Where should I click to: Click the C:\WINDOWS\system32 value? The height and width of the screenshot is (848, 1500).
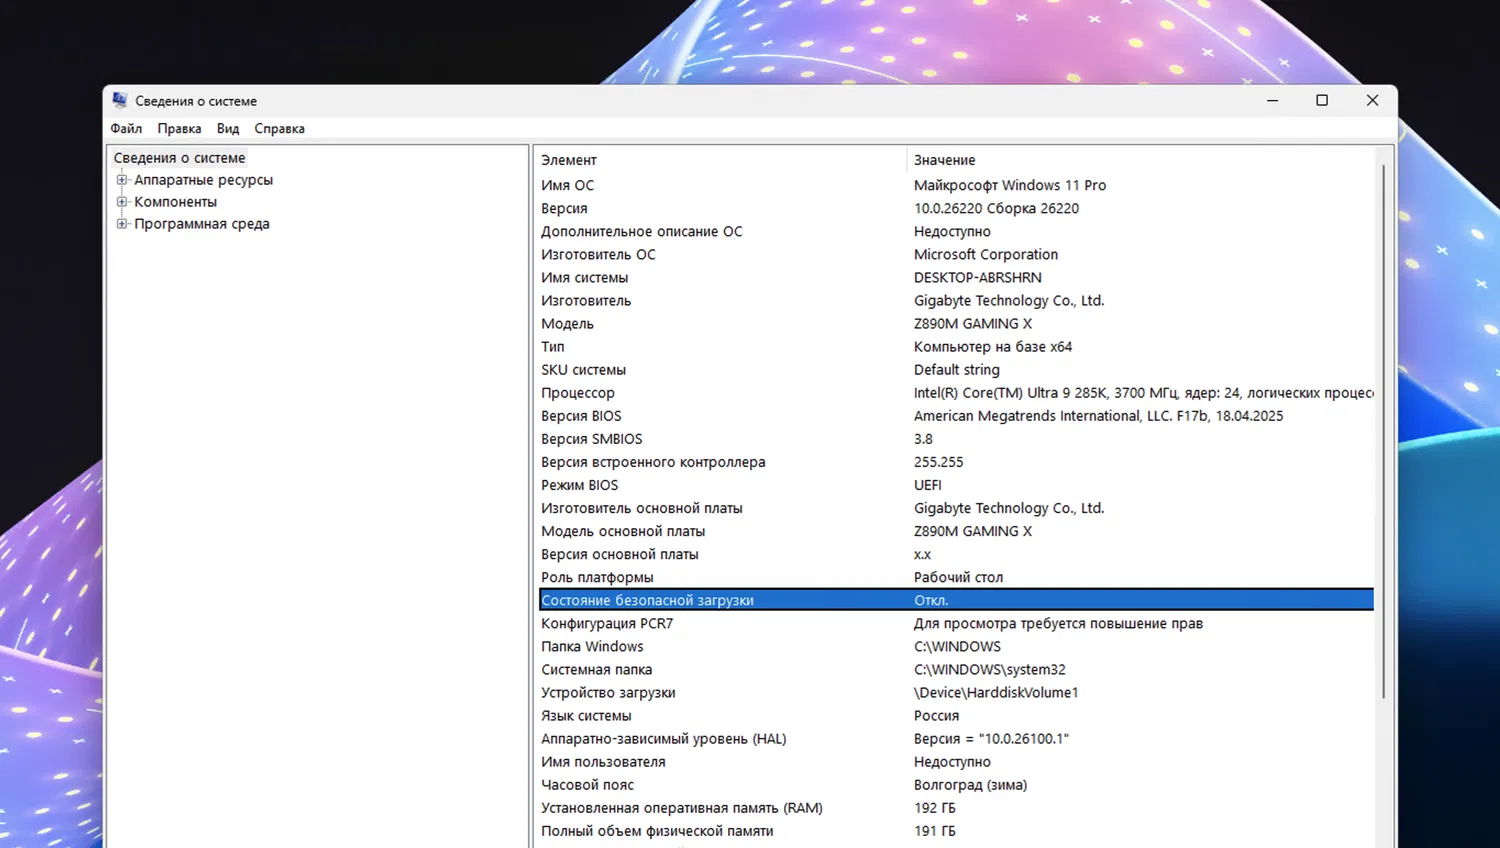[989, 669]
